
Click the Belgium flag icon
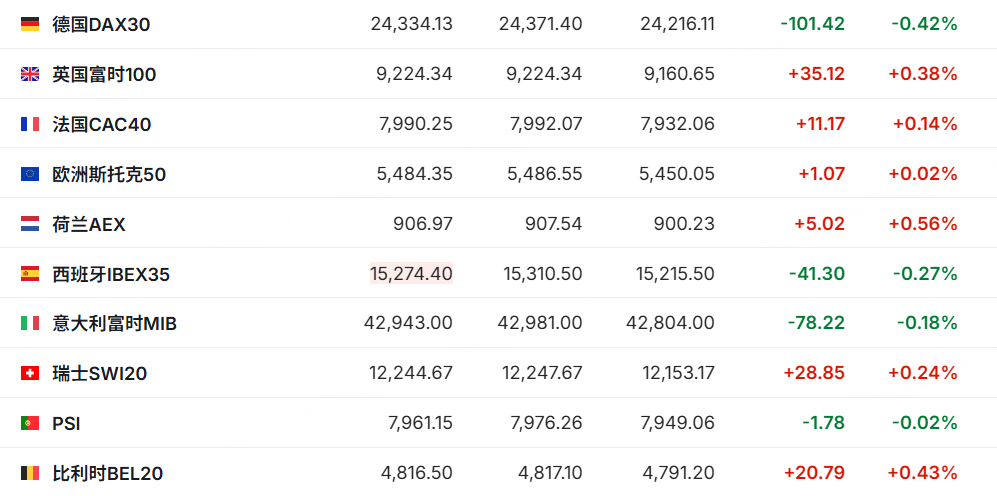click(x=30, y=473)
